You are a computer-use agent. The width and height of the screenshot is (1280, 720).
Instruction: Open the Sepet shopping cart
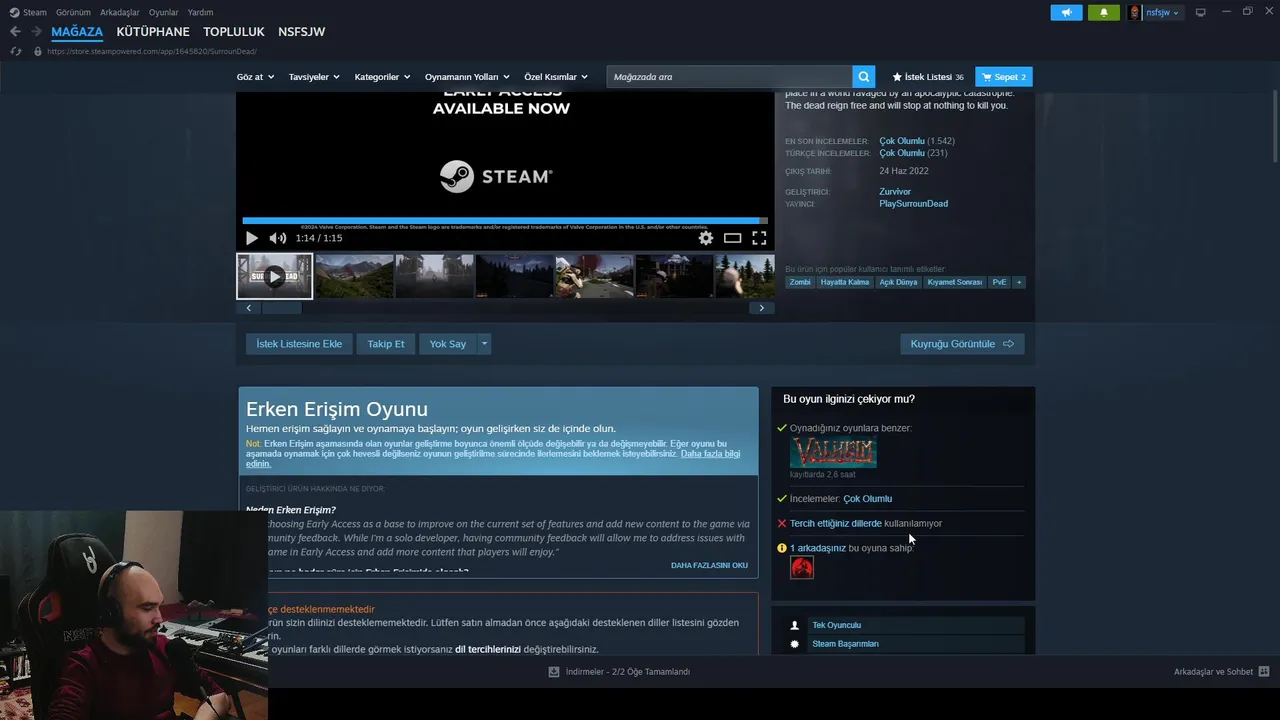[1004, 77]
